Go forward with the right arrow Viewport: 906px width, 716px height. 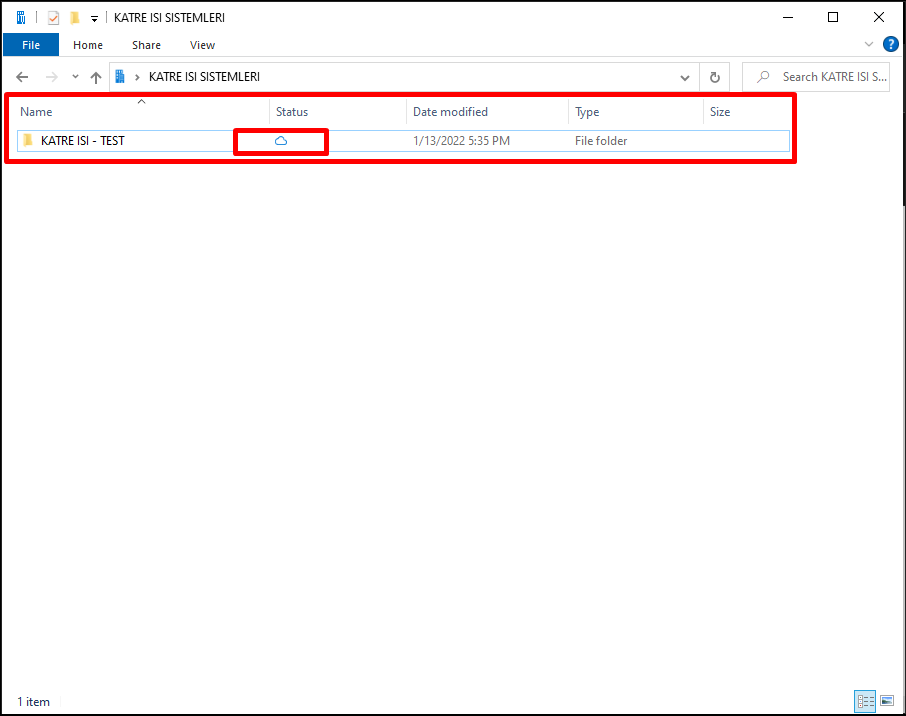point(51,77)
